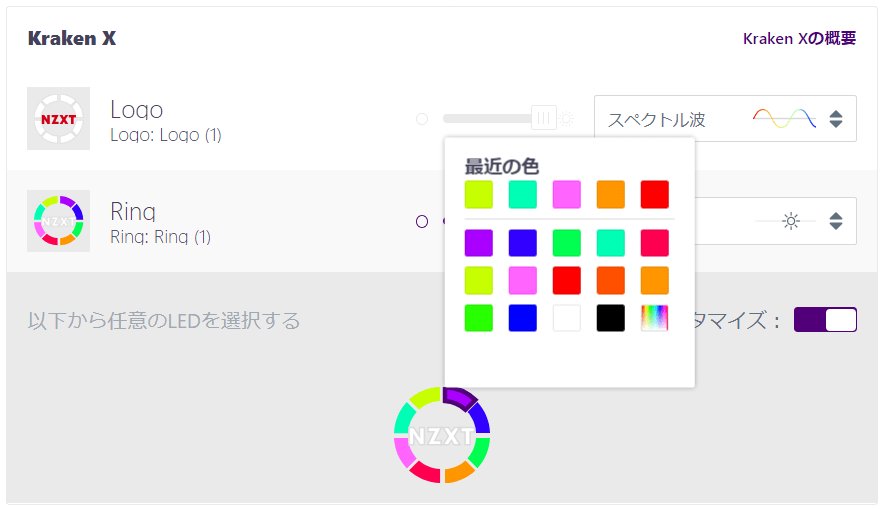Adjust the Logo brightness slider handle
The width and height of the screenshot is (884, 509).
pos(543,118)
